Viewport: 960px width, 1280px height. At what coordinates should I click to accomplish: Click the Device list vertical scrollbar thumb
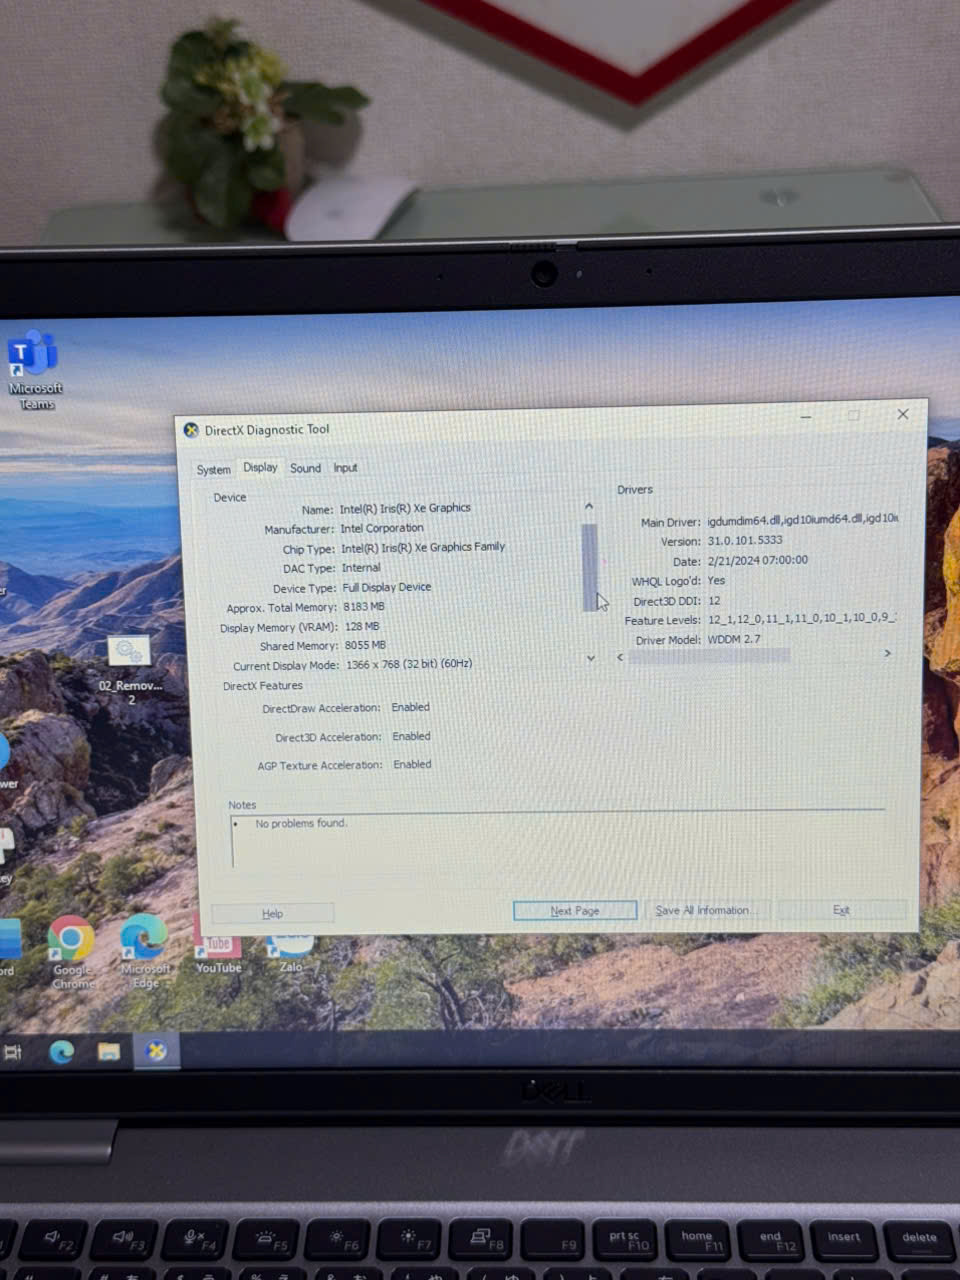[x=590, y=567]
